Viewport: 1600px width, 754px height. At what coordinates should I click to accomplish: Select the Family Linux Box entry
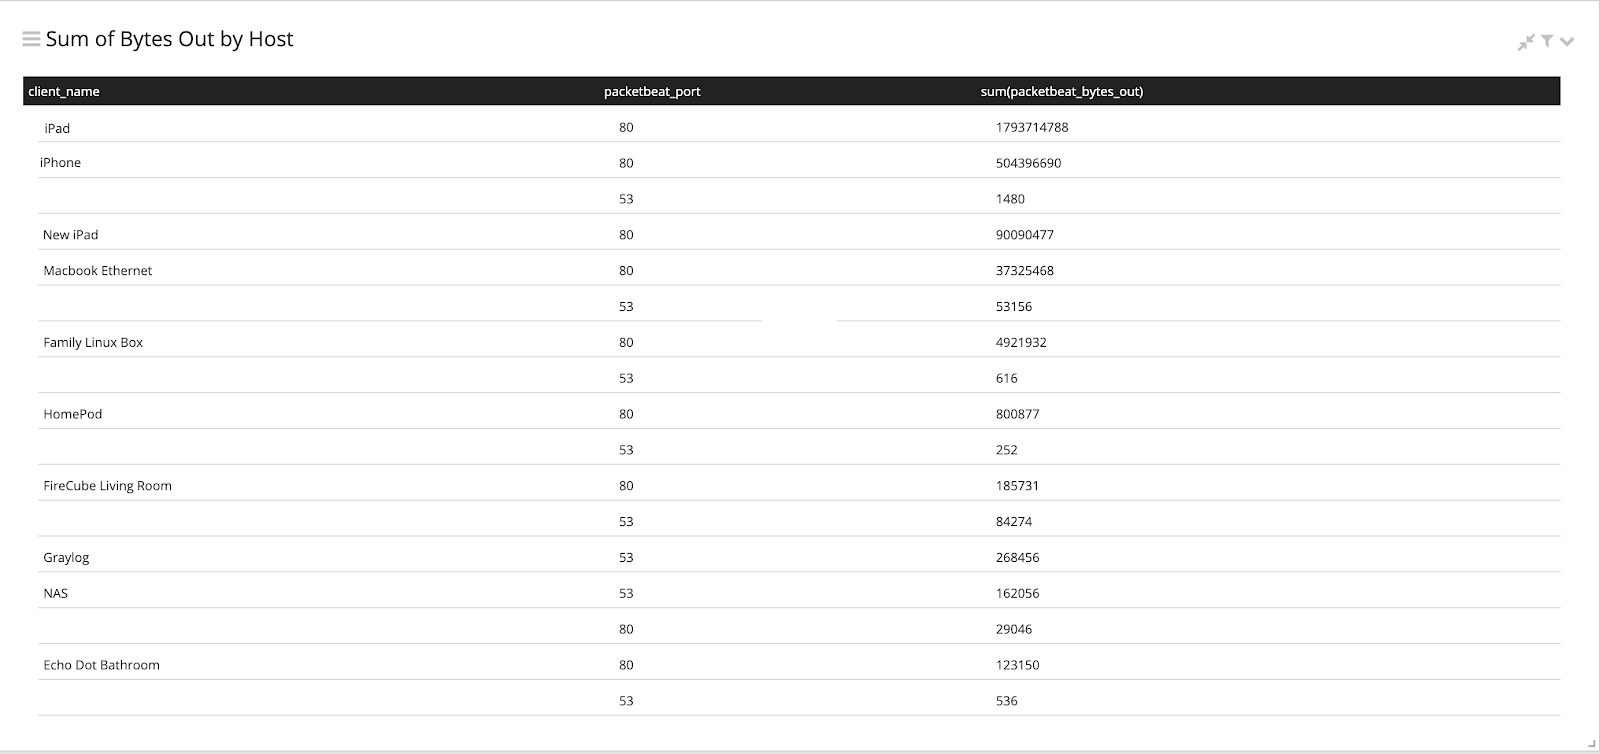pyautogui.click(x=93, y=342)
